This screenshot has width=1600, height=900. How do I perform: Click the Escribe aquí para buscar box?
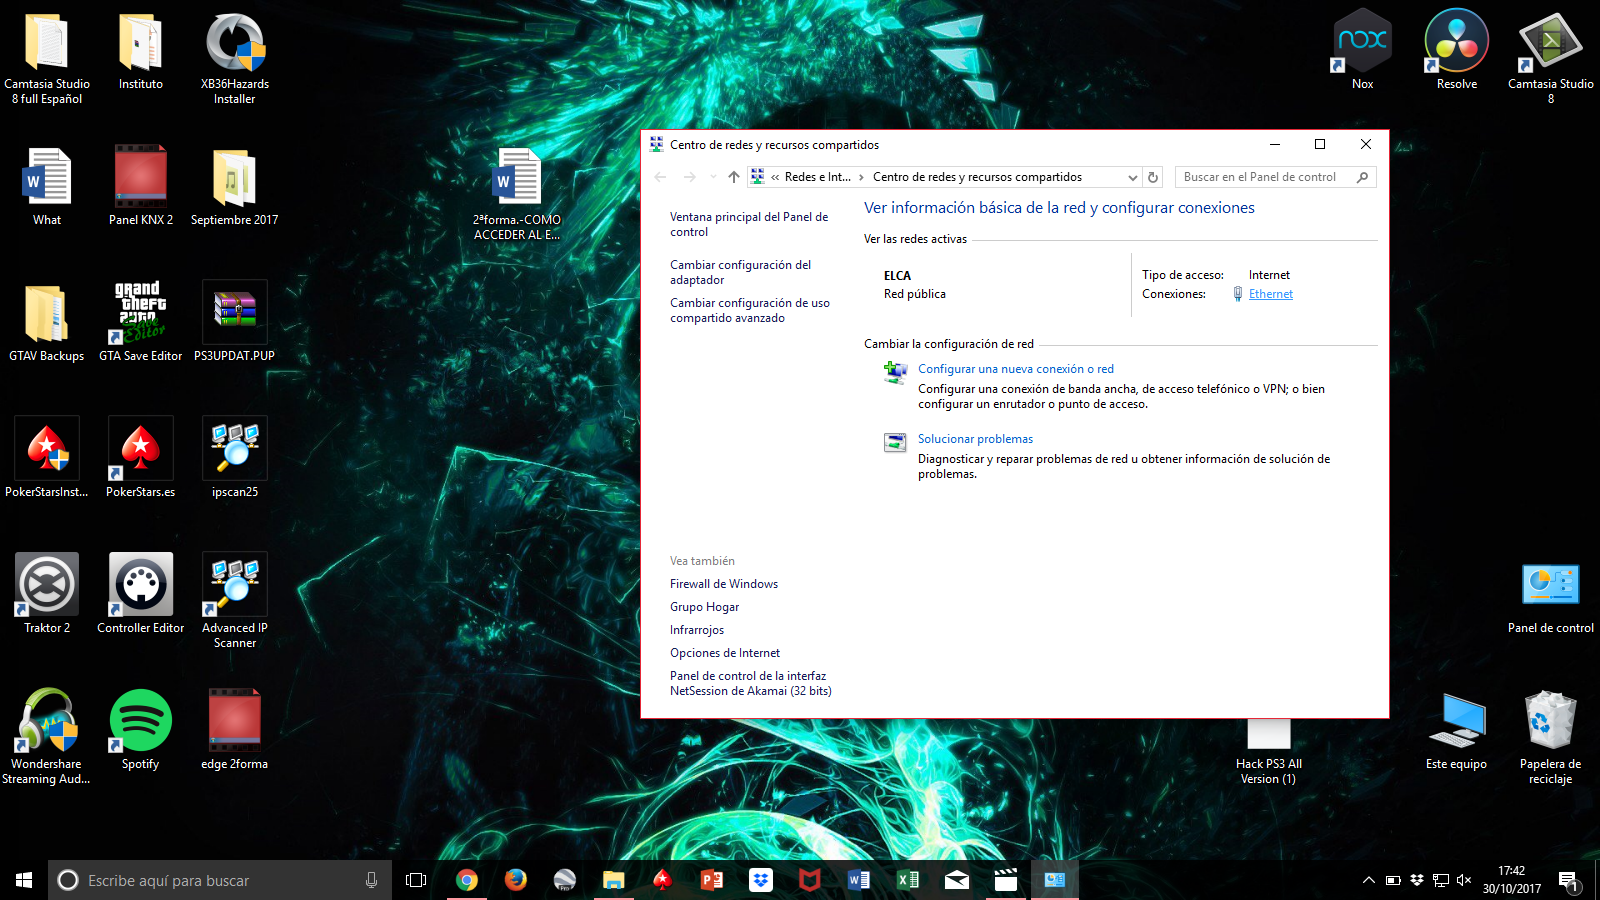click(x=220, y=880)
